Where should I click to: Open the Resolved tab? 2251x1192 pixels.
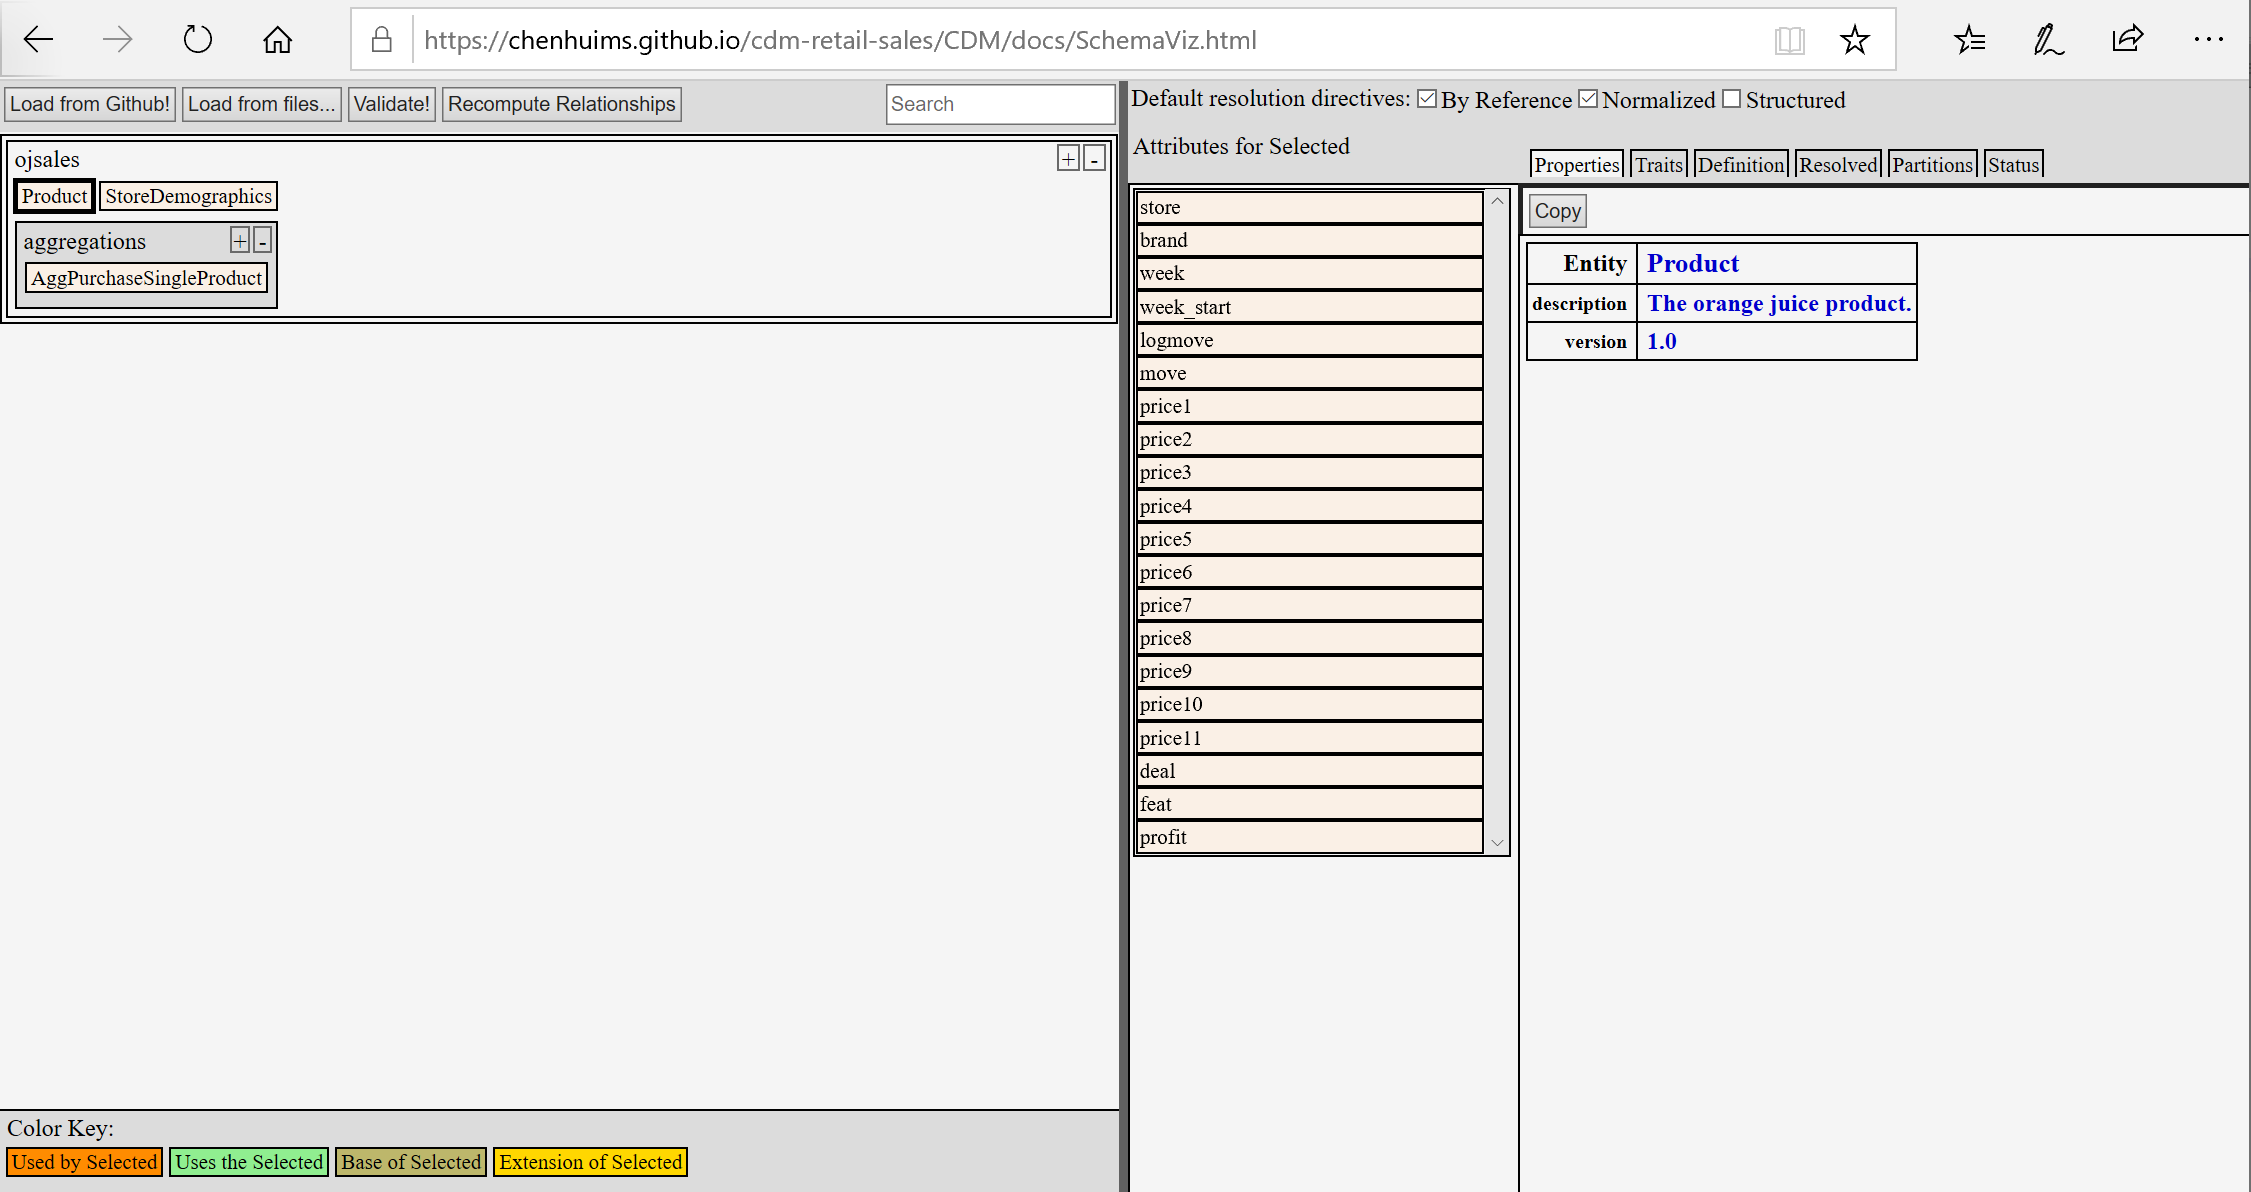click(1837, 165)
